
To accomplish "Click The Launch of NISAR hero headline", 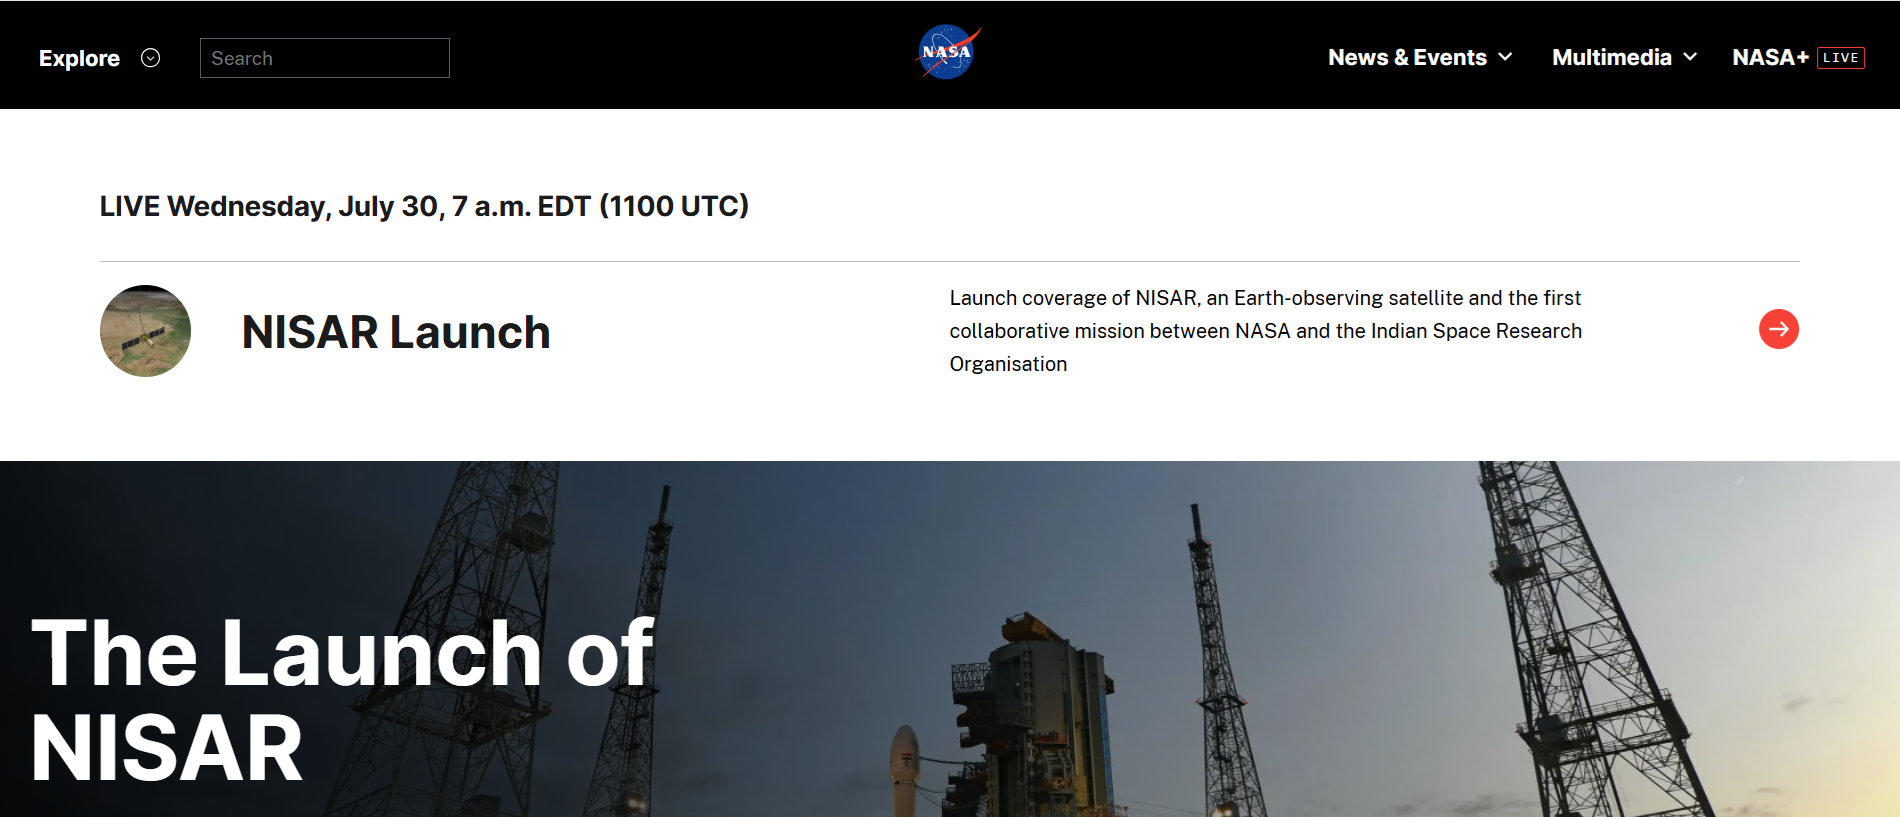I will (342, 700).
